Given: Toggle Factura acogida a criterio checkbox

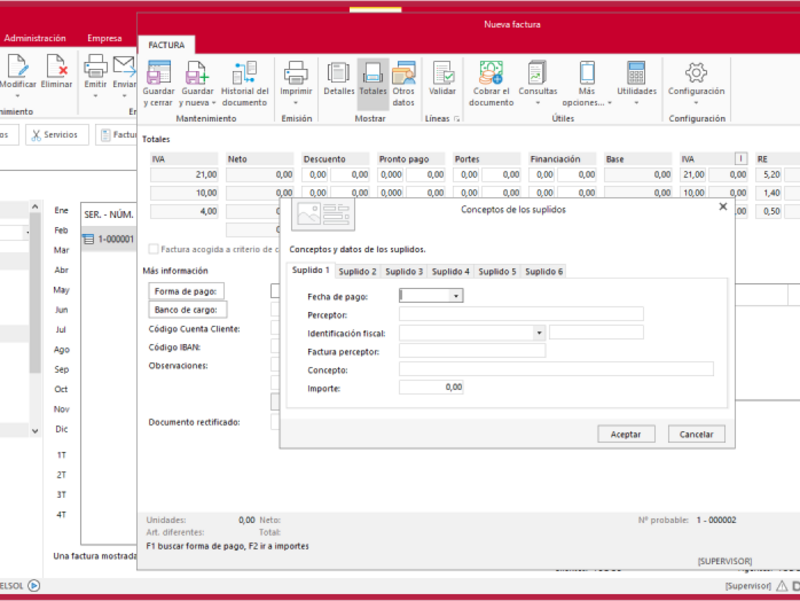Looking at the screenshot, I should (x=153, y=249).
